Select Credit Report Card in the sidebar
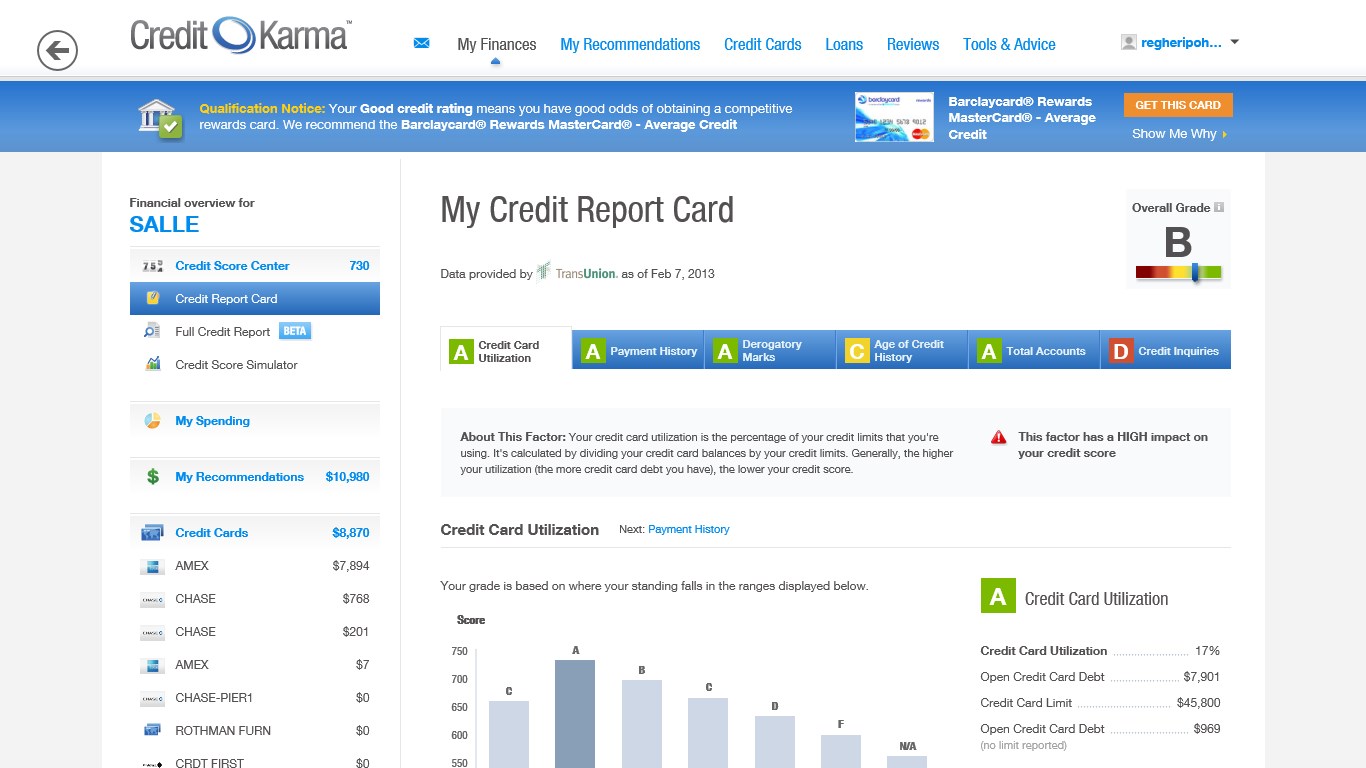The width and height of the screenshot is (1366, 768). tap(255, 299)
